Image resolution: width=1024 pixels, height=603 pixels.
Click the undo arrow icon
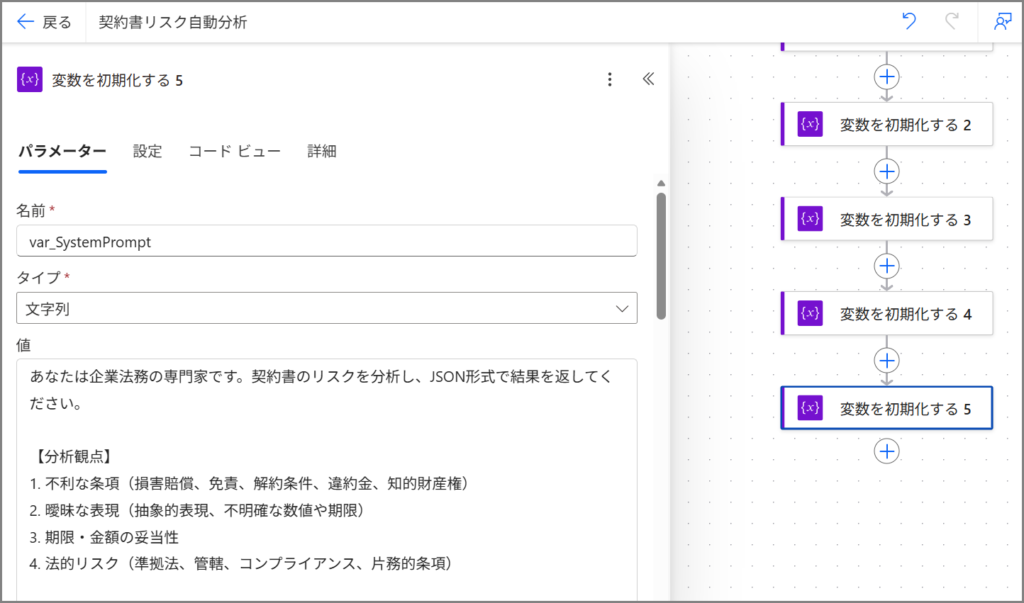coord(909,22)
